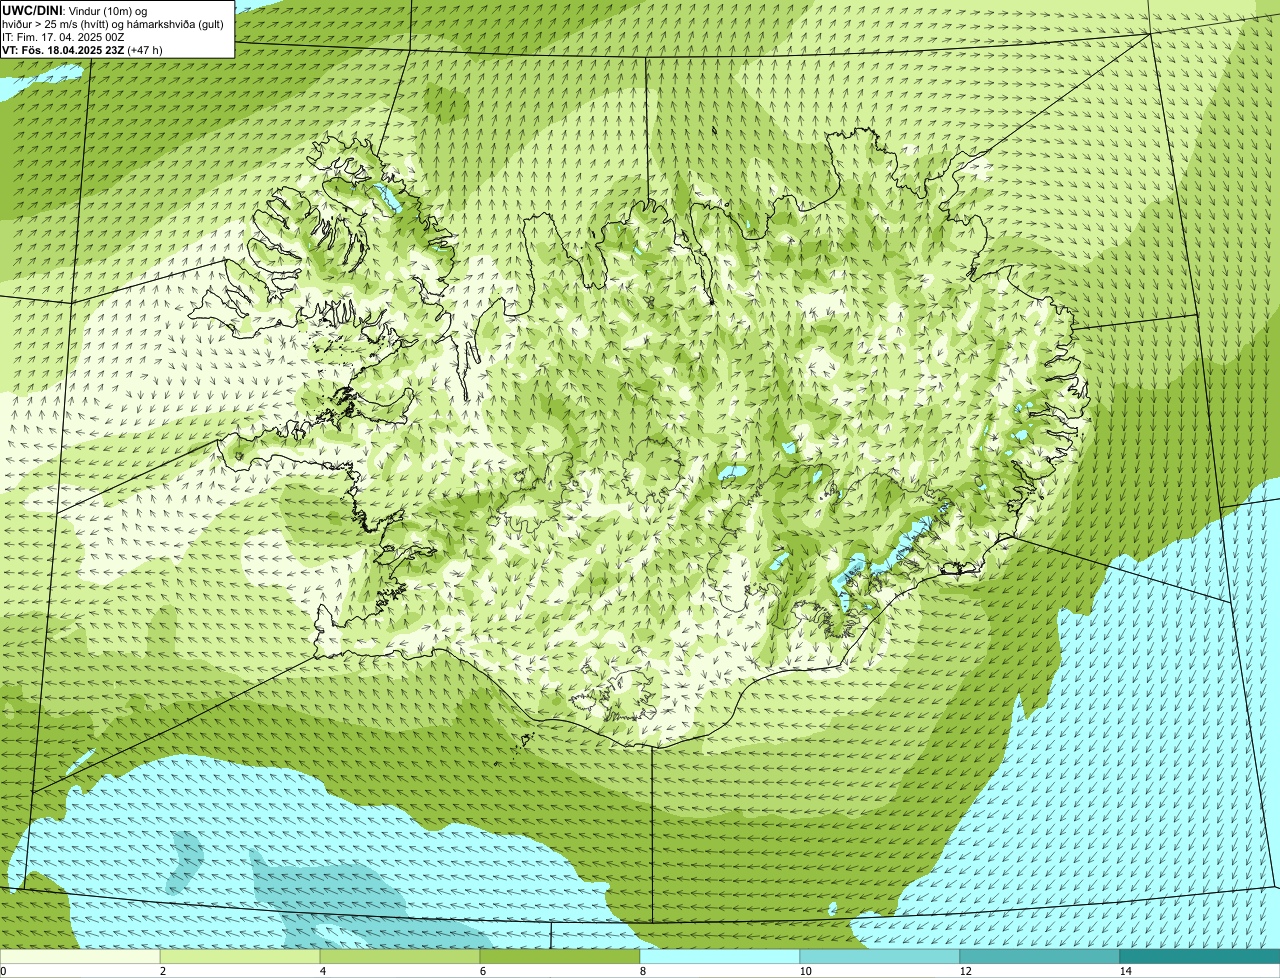Viewport: 1280px width, 978px height.
Task: Click the 12–14 teal legend swatch
Action: tap(1040, 956)
